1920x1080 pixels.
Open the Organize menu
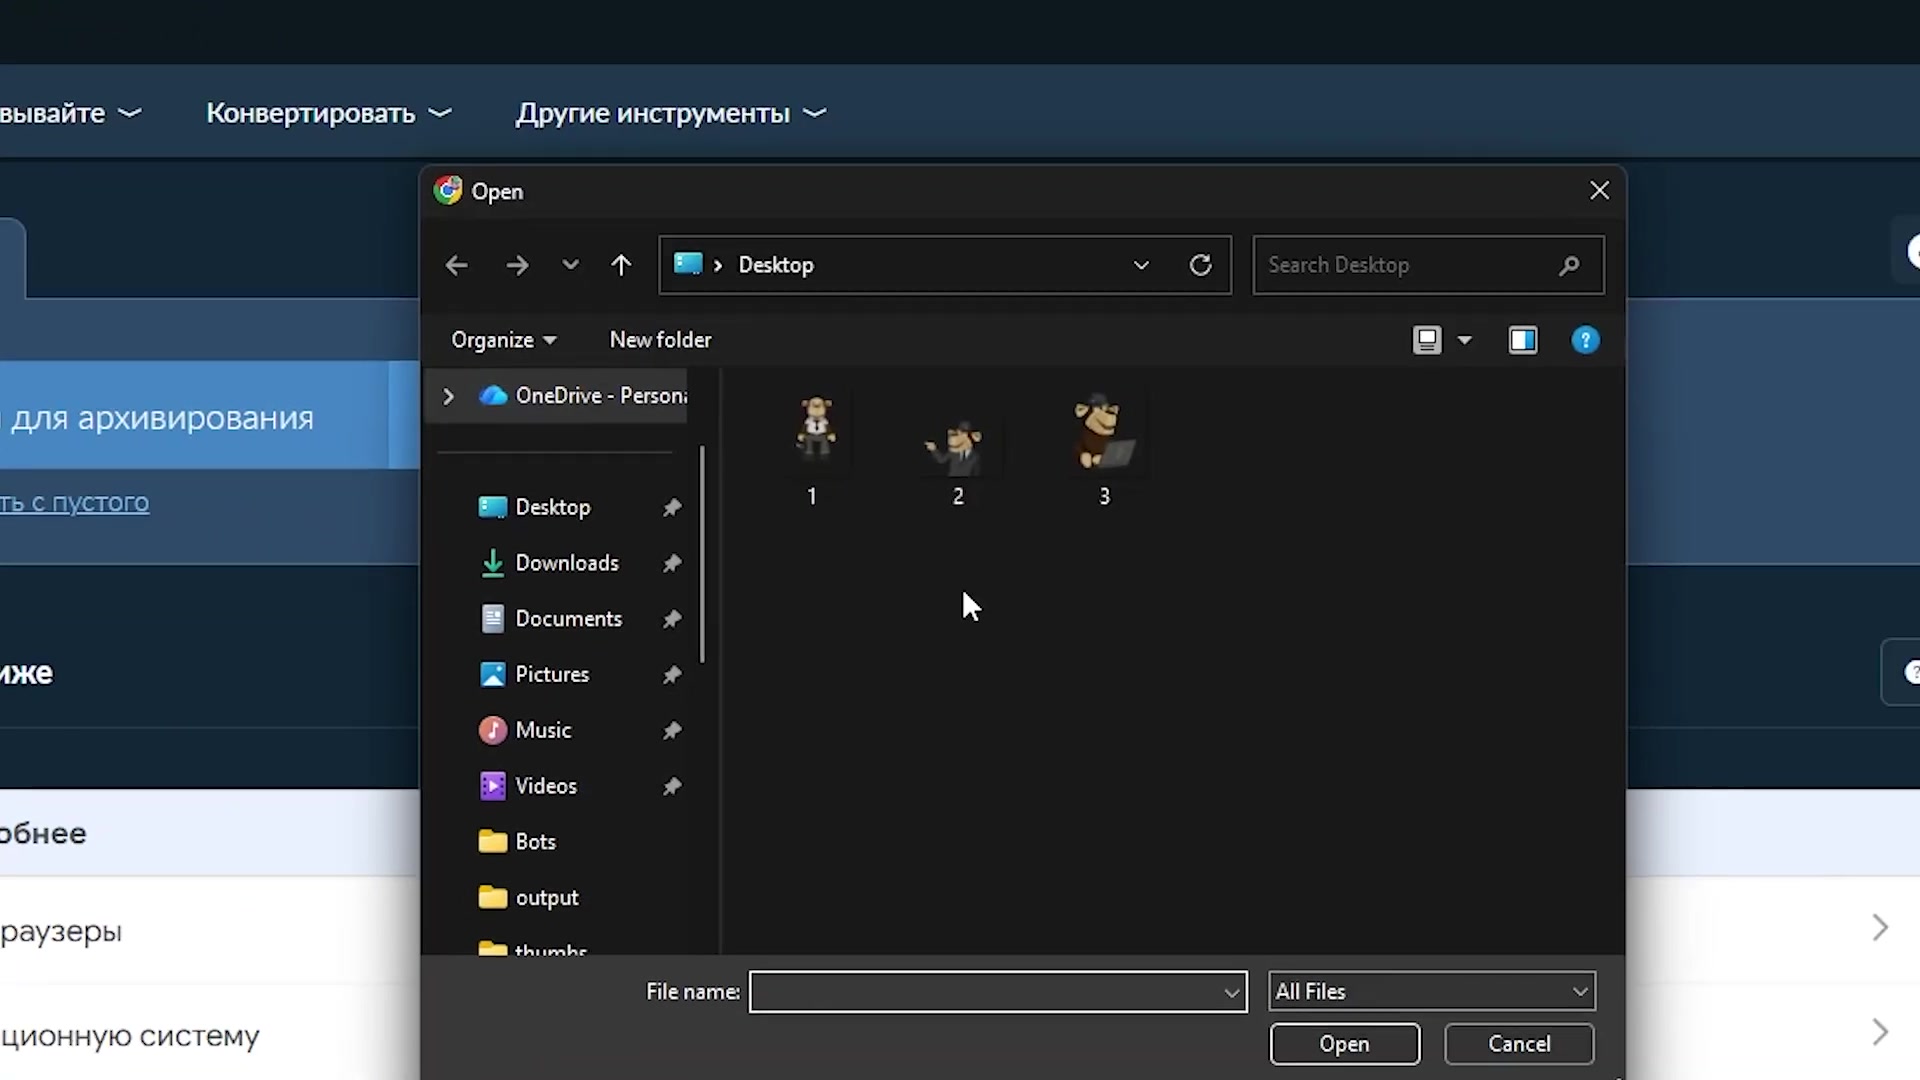[503, 340]
